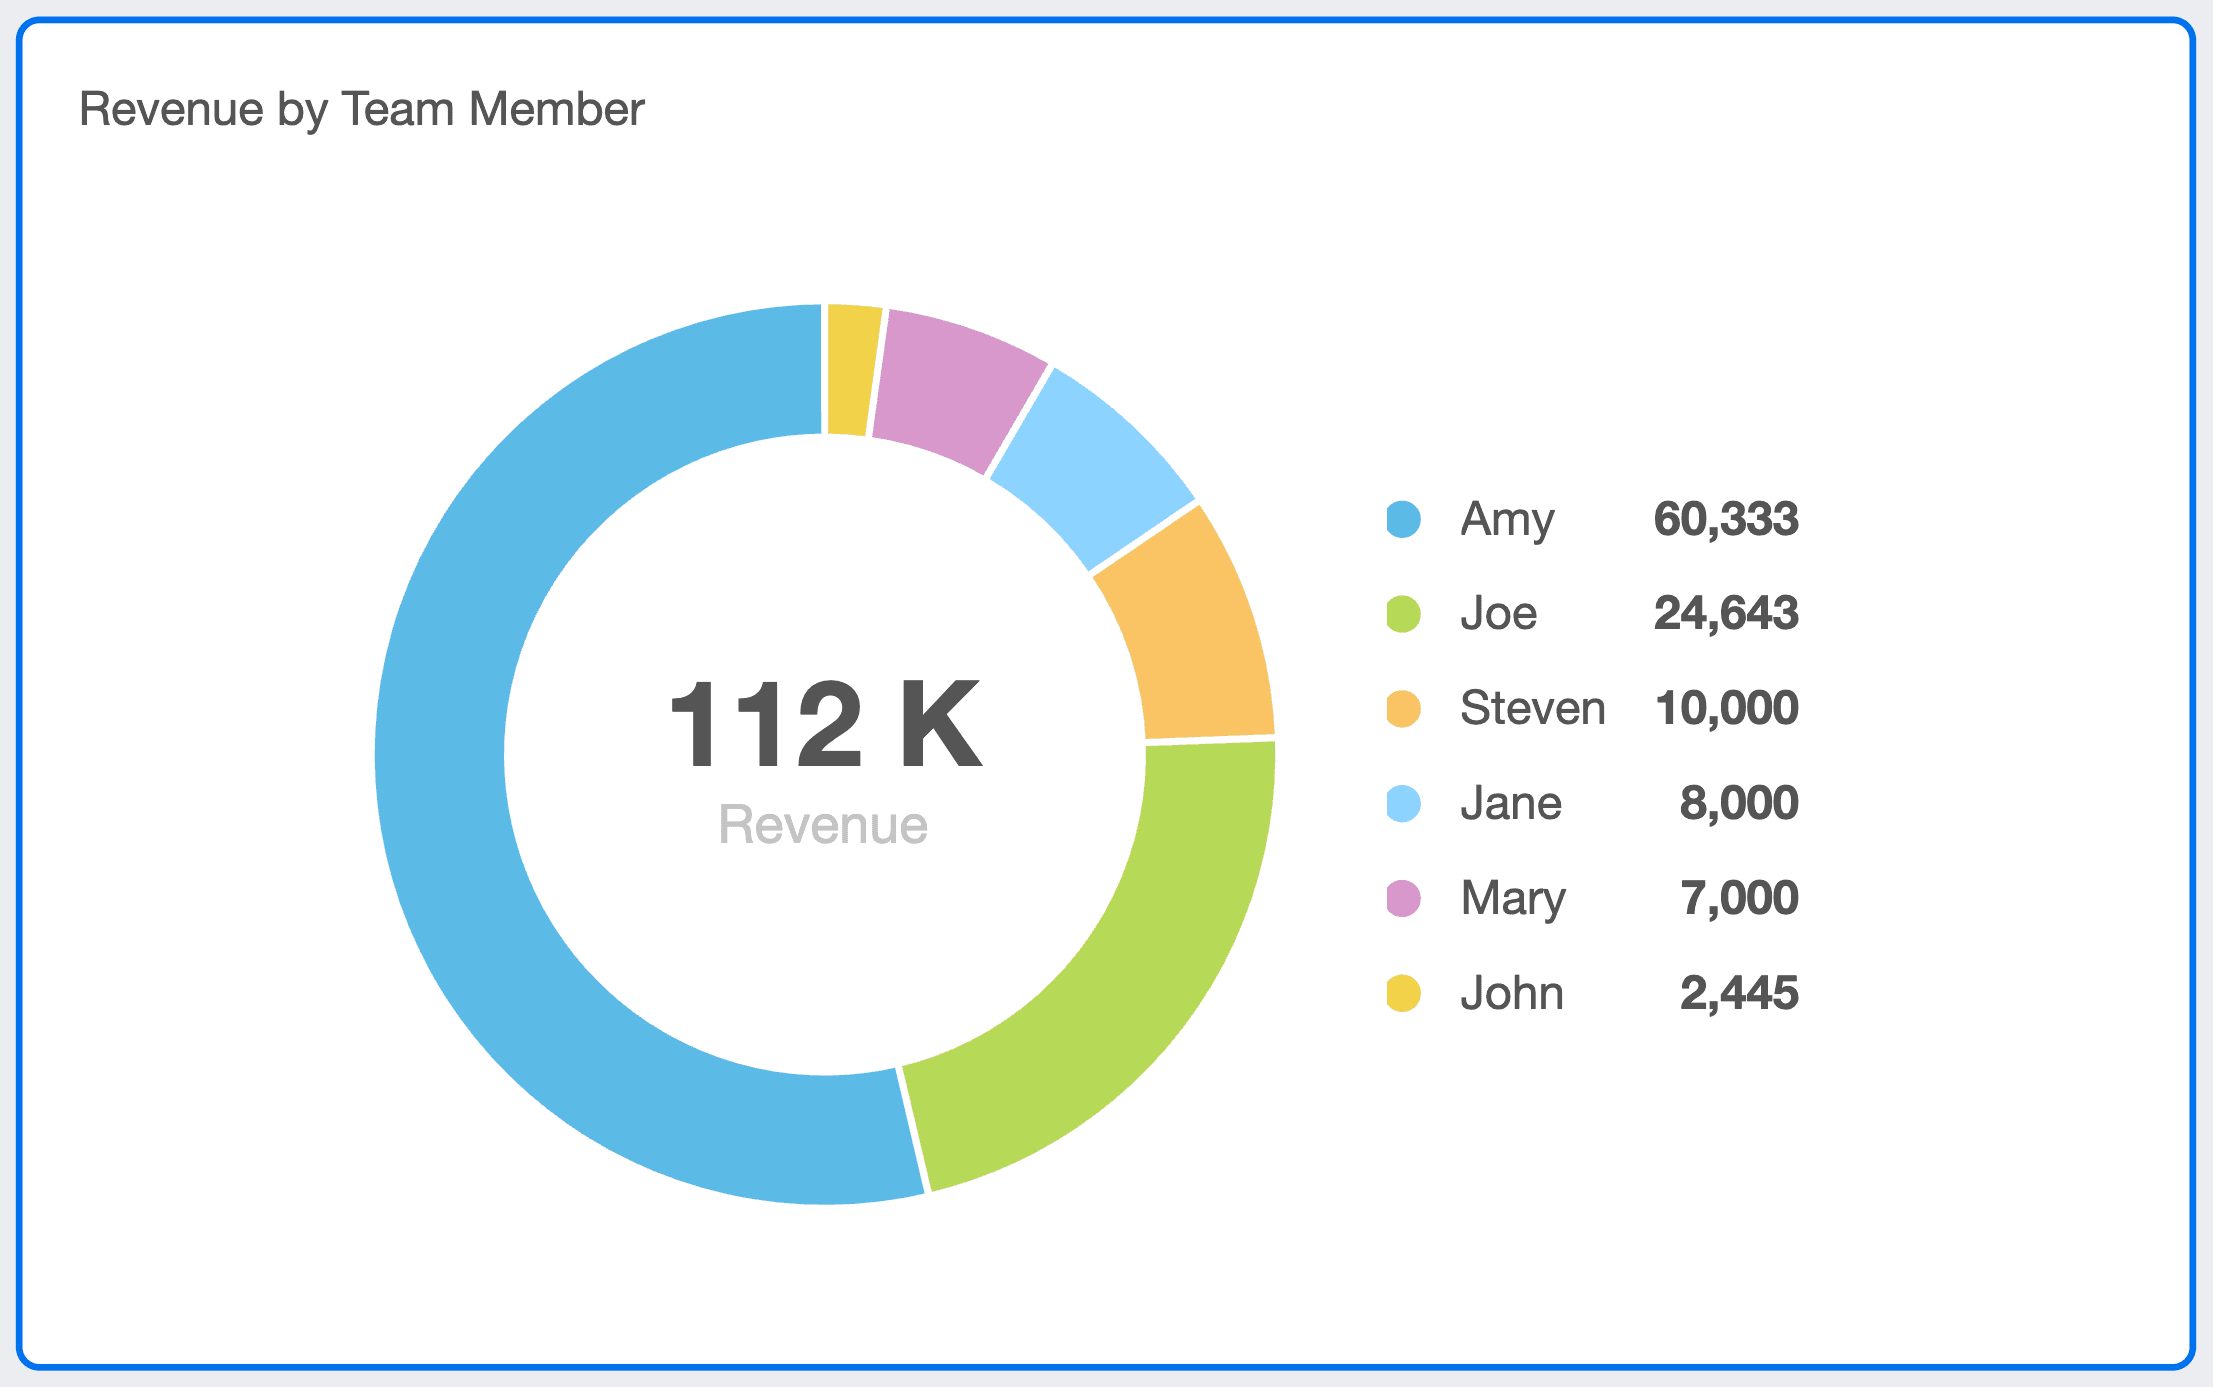Click the Revenue by Team Member title
The image size is (2213, 1387).
362,109
